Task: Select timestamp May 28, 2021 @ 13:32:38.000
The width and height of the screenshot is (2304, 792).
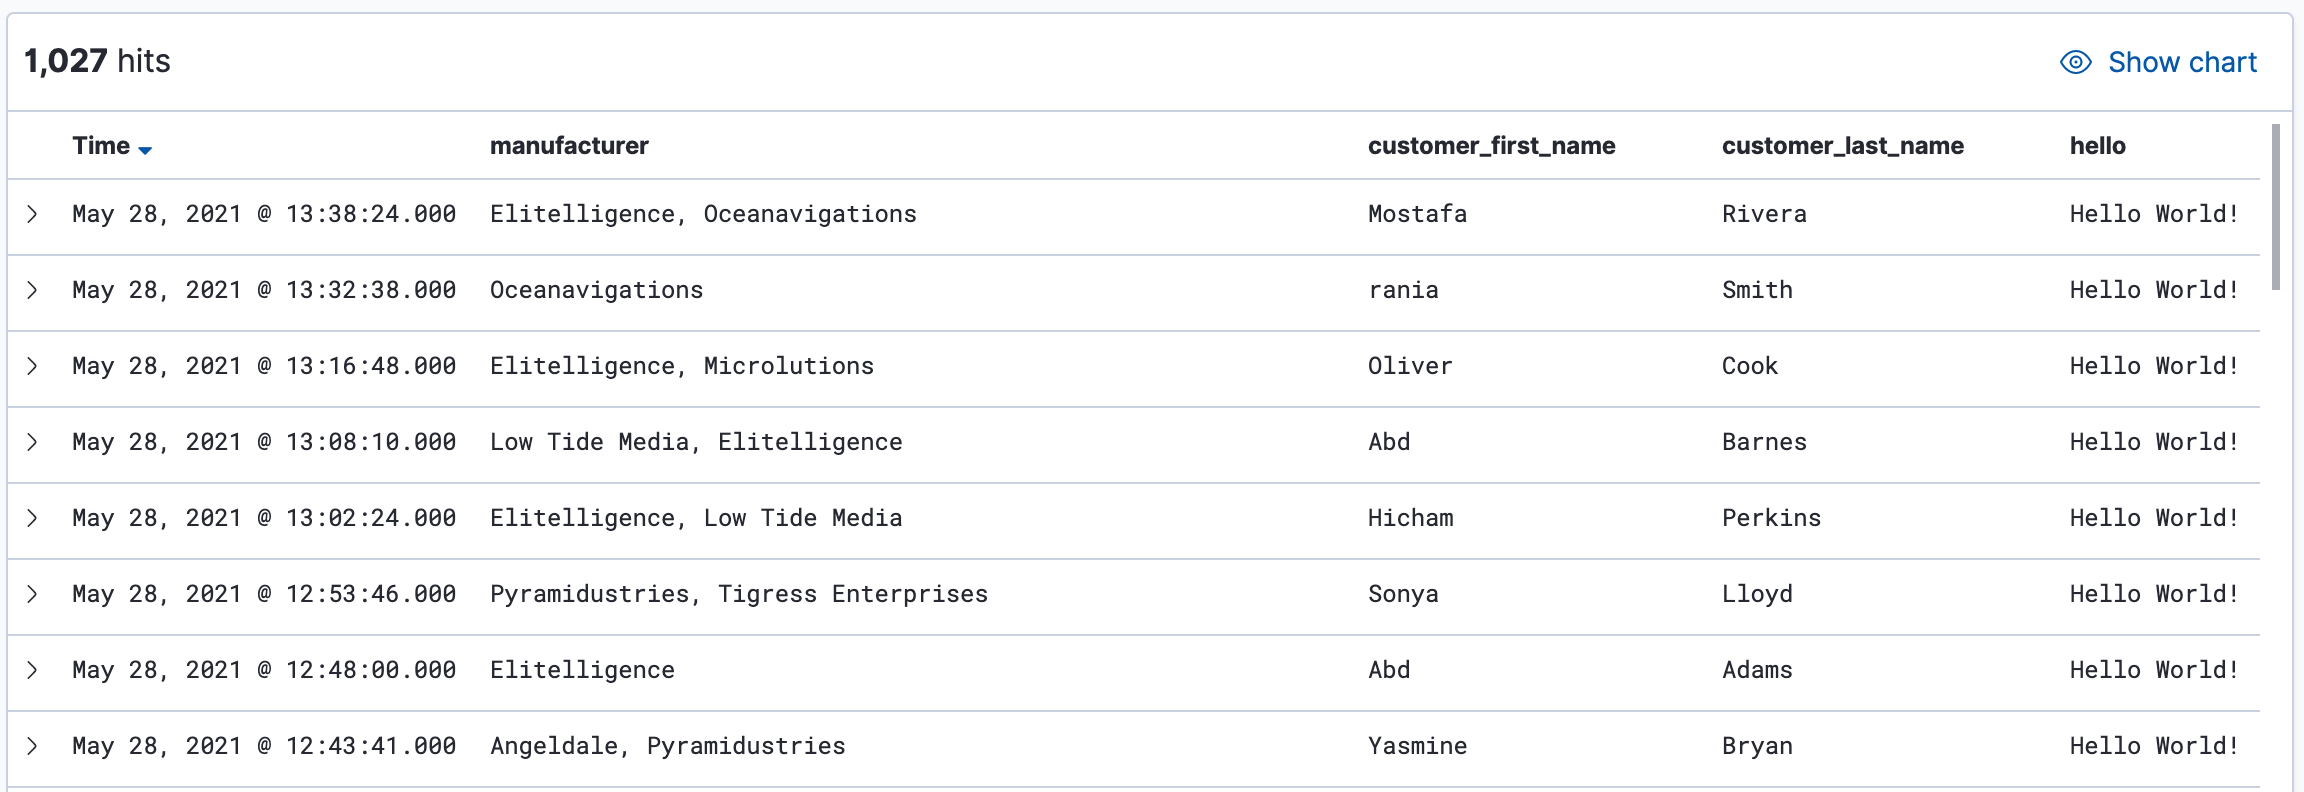Action: (x=264, y=290)
